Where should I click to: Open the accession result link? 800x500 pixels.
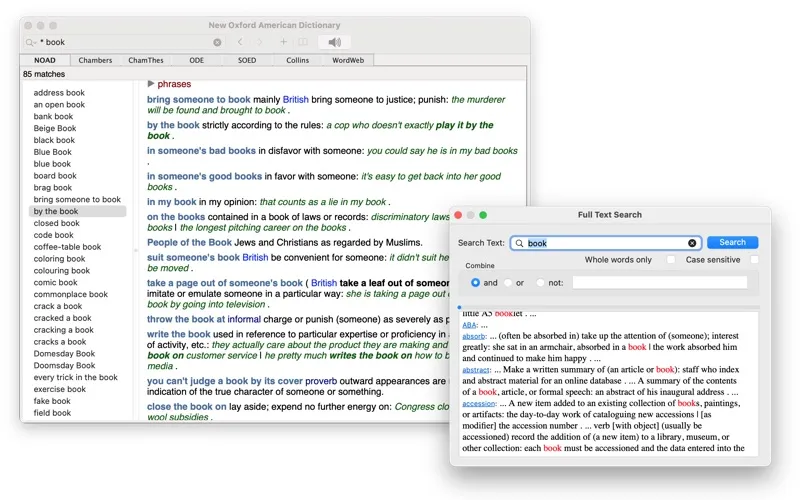tap(479, 404)
